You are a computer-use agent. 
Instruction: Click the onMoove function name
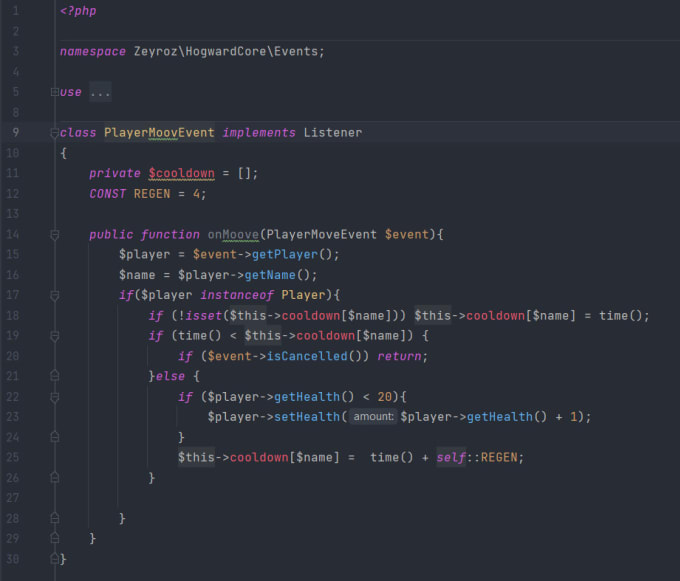pos(233,235)
